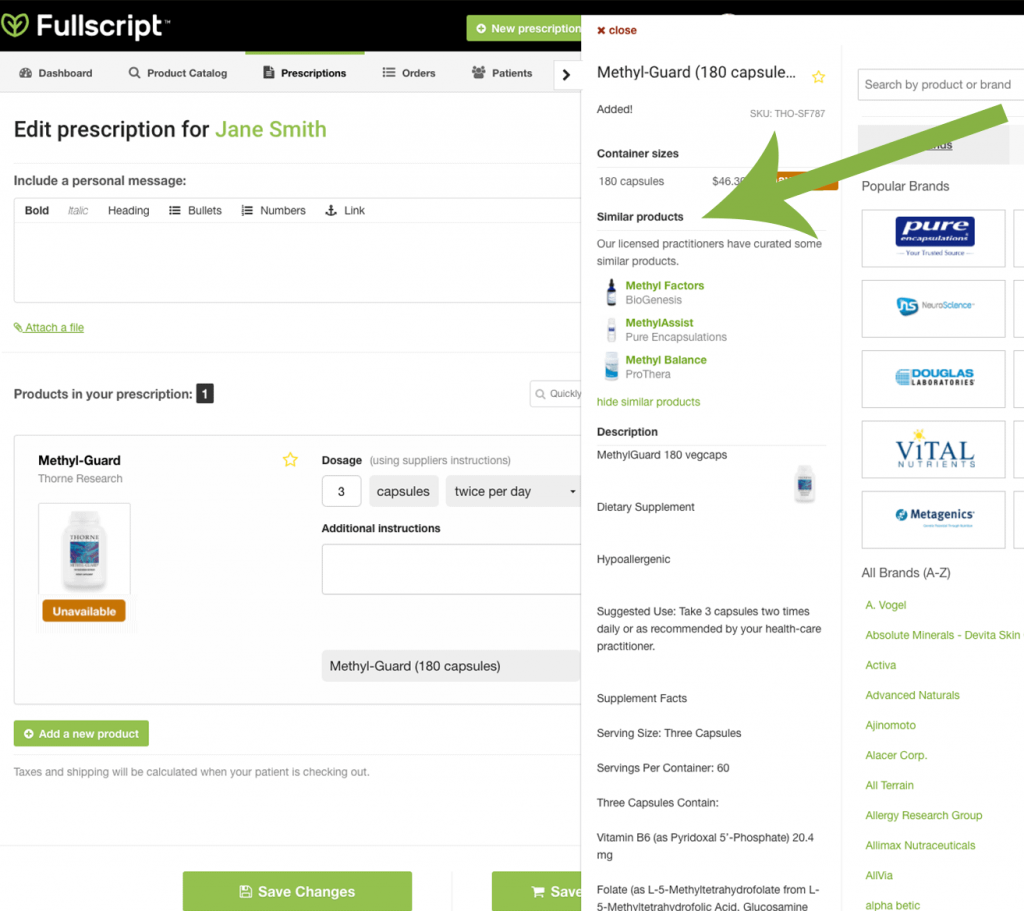
Task: Open the Activa brand link
Action: click(880, 665)
